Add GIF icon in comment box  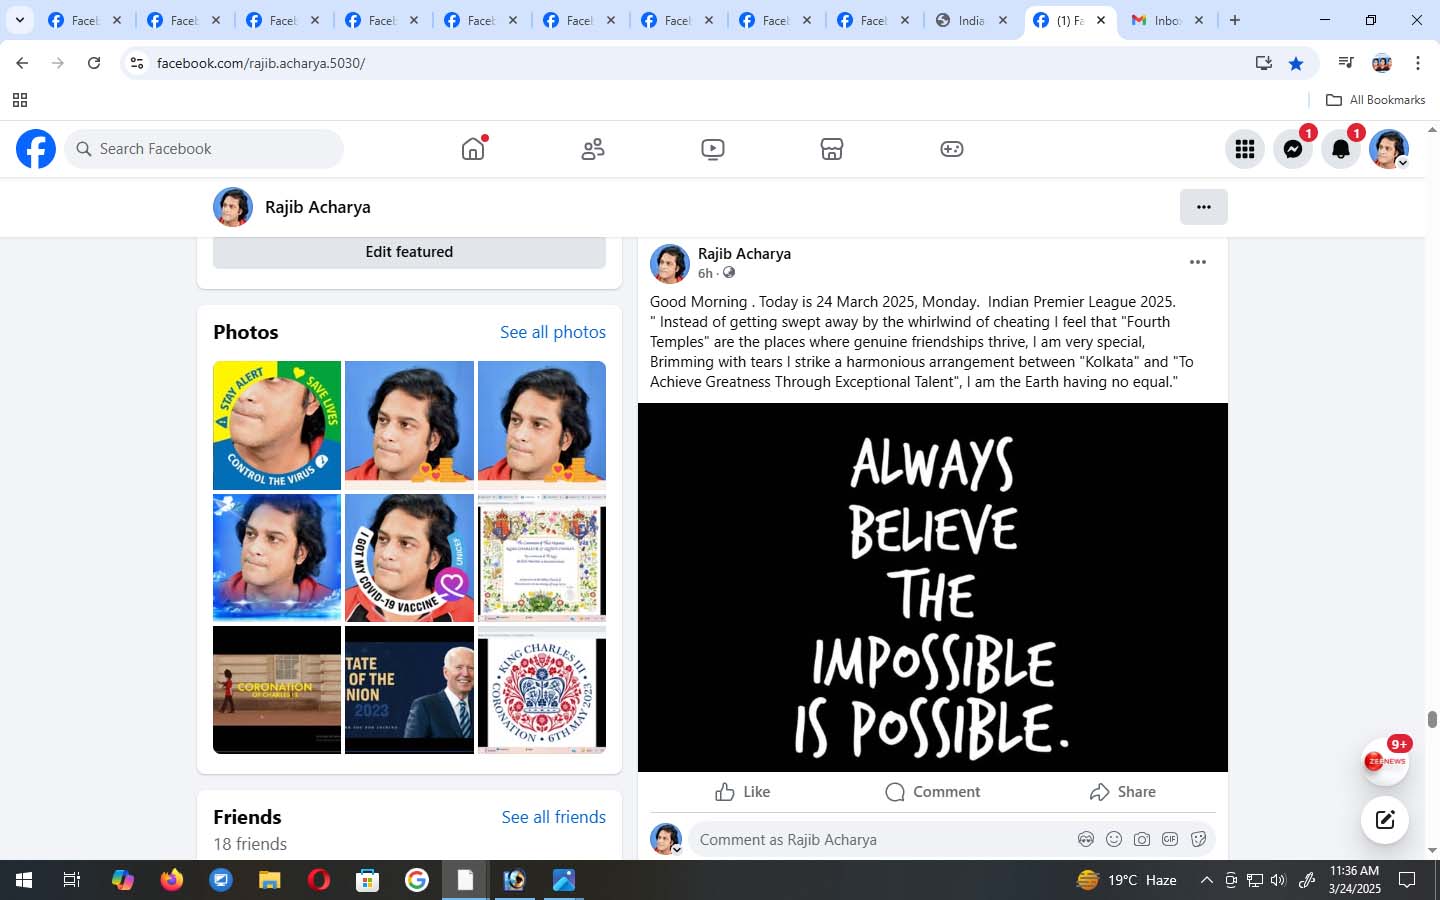(1170, 840)
